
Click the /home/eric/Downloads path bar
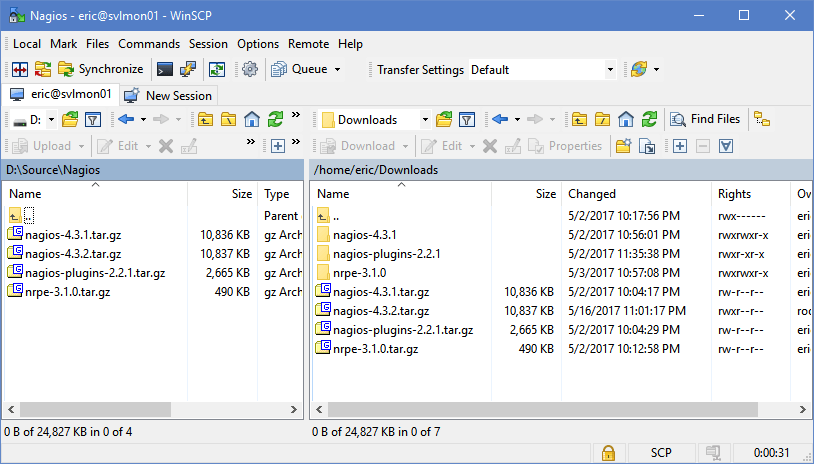(x=561, y=170)
